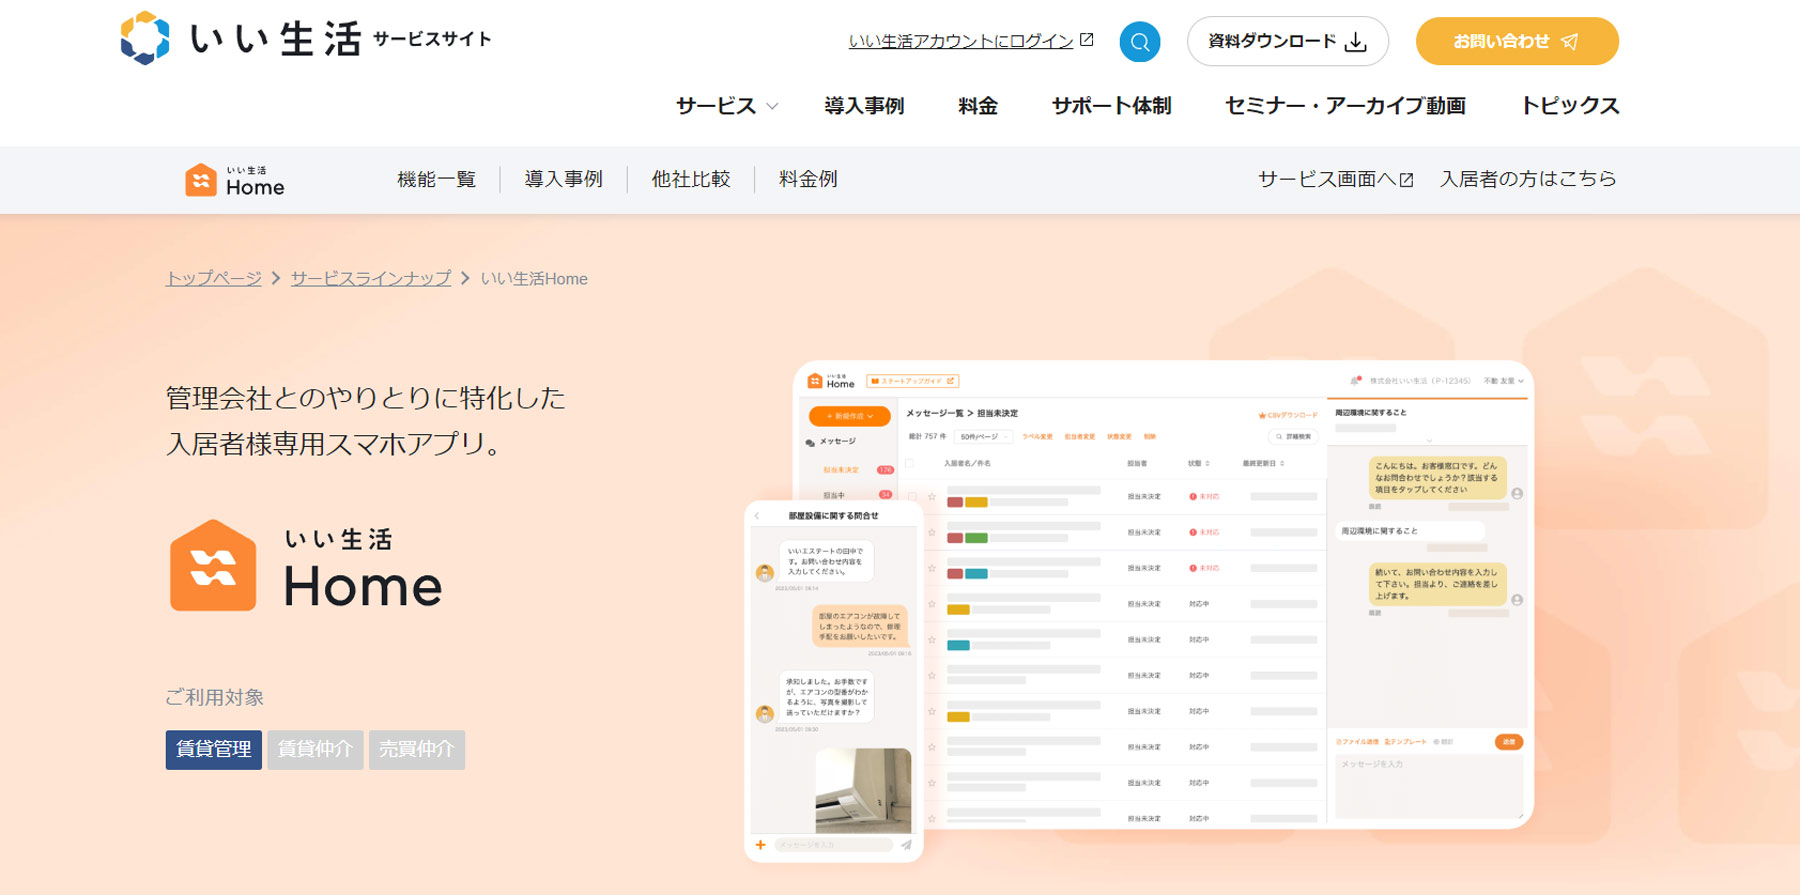1800x895 pixels.
Task: Click the orange お問い合わせ button
Action: coord(1517,42)
